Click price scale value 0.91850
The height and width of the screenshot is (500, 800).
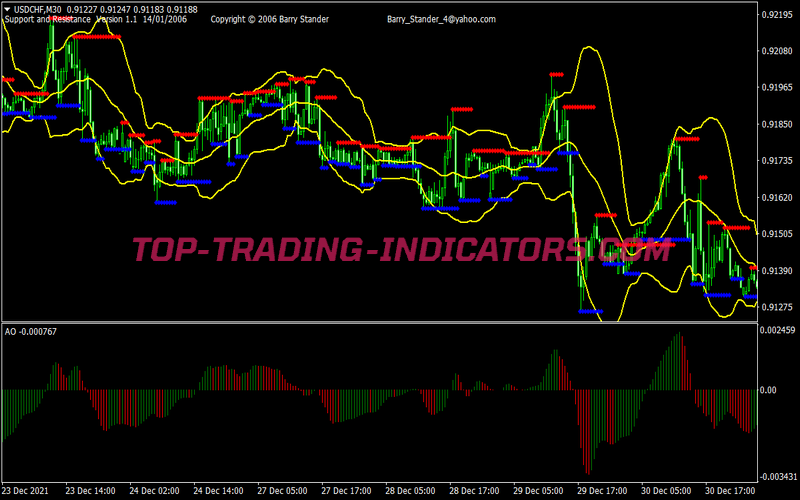pyautogui.click(x=778, y=124)
